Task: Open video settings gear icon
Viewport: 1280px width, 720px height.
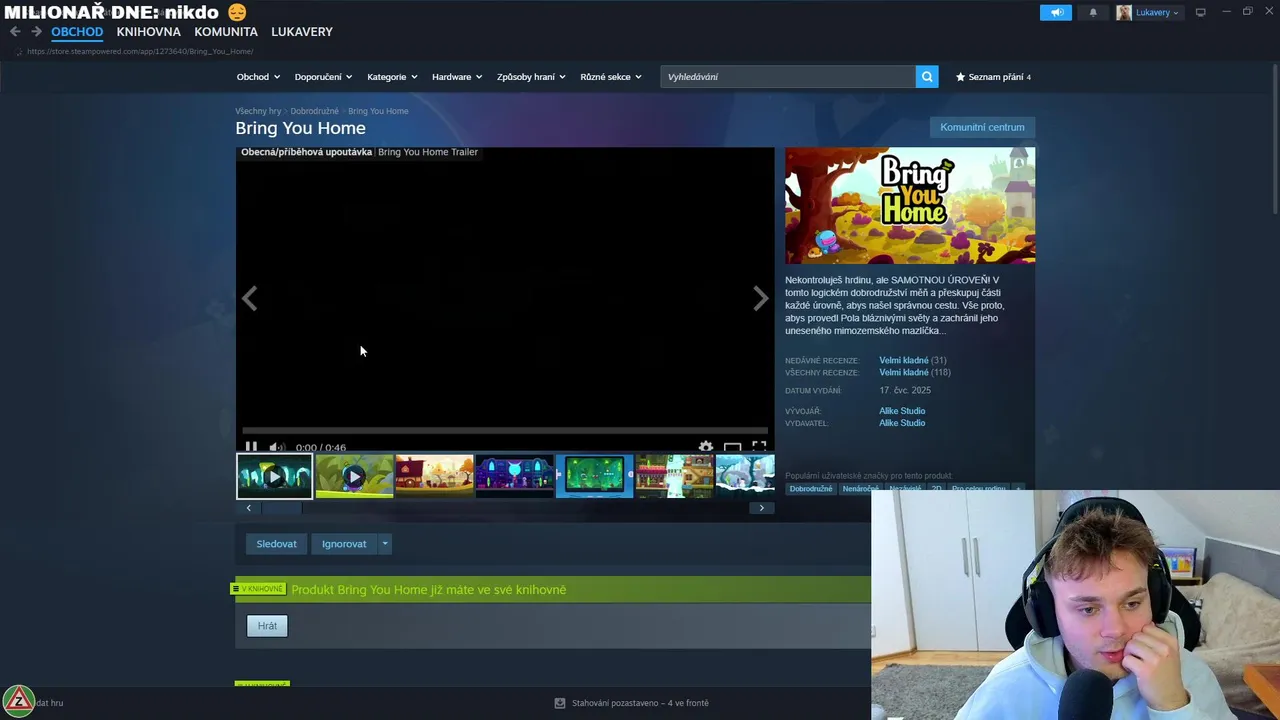Action: [x=706, y=447]
